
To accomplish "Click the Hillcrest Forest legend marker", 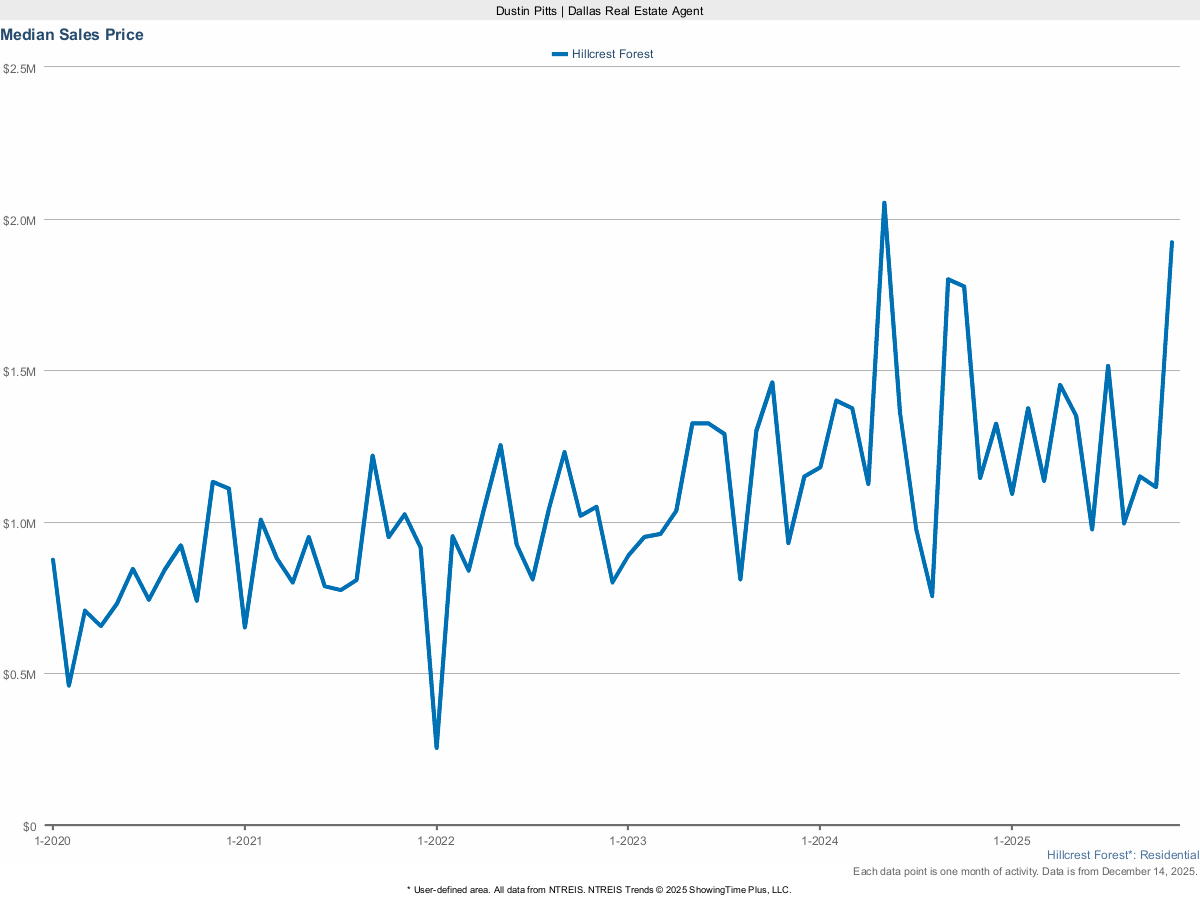I will [559, 54].
